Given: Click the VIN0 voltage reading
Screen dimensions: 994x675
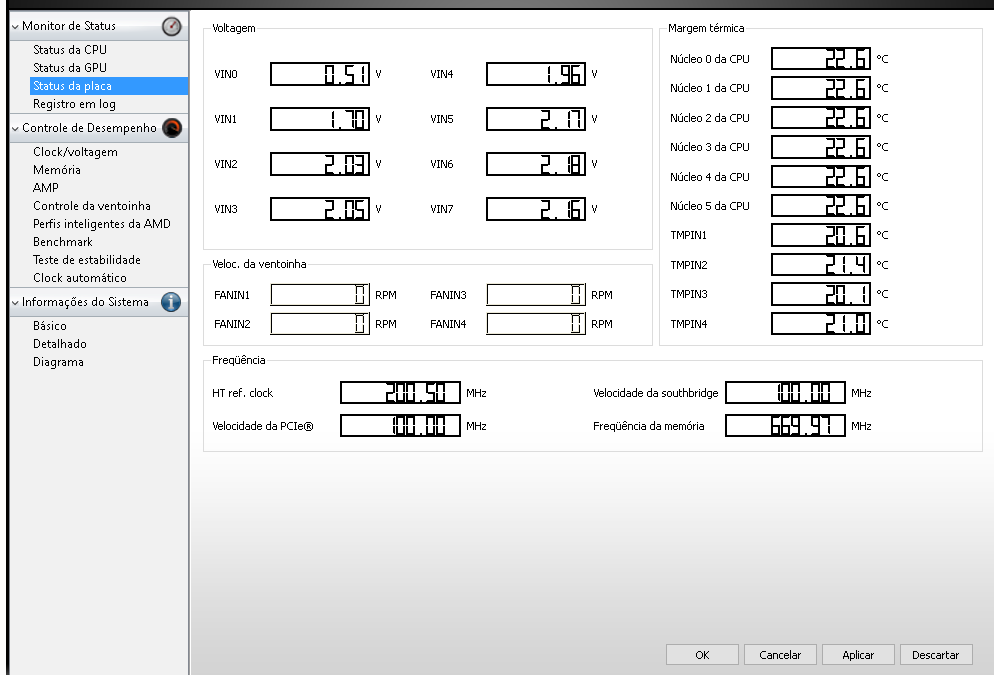Looking at the screenshot, I should click(x=320, y=74).
